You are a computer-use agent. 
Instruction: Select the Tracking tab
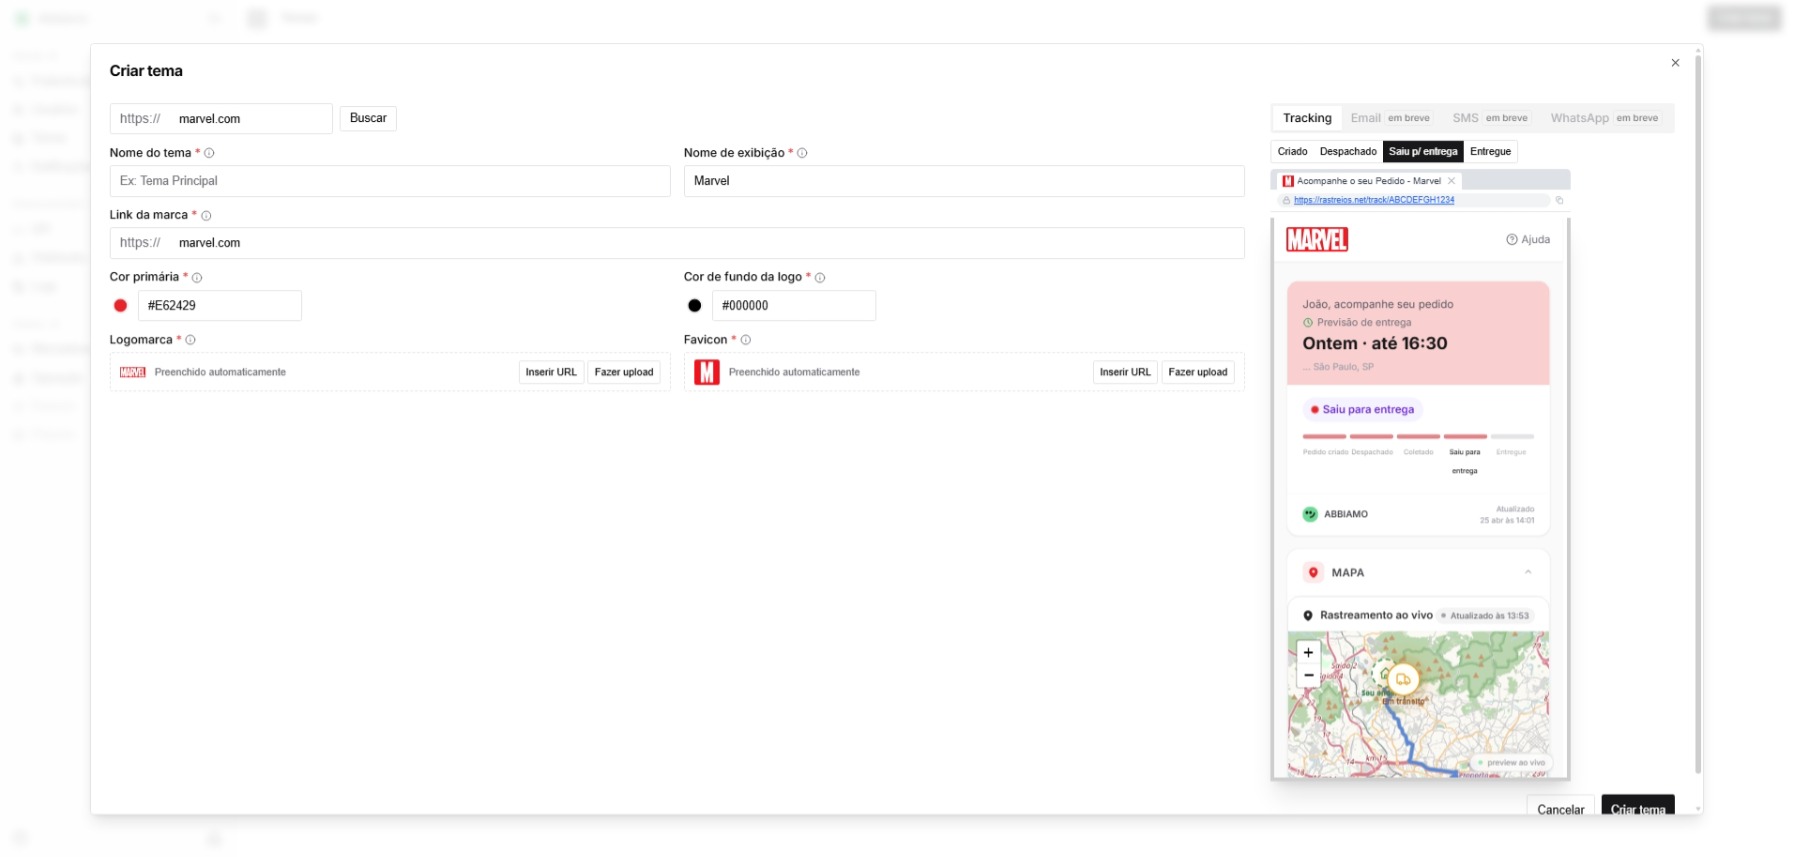point(1307,118)
